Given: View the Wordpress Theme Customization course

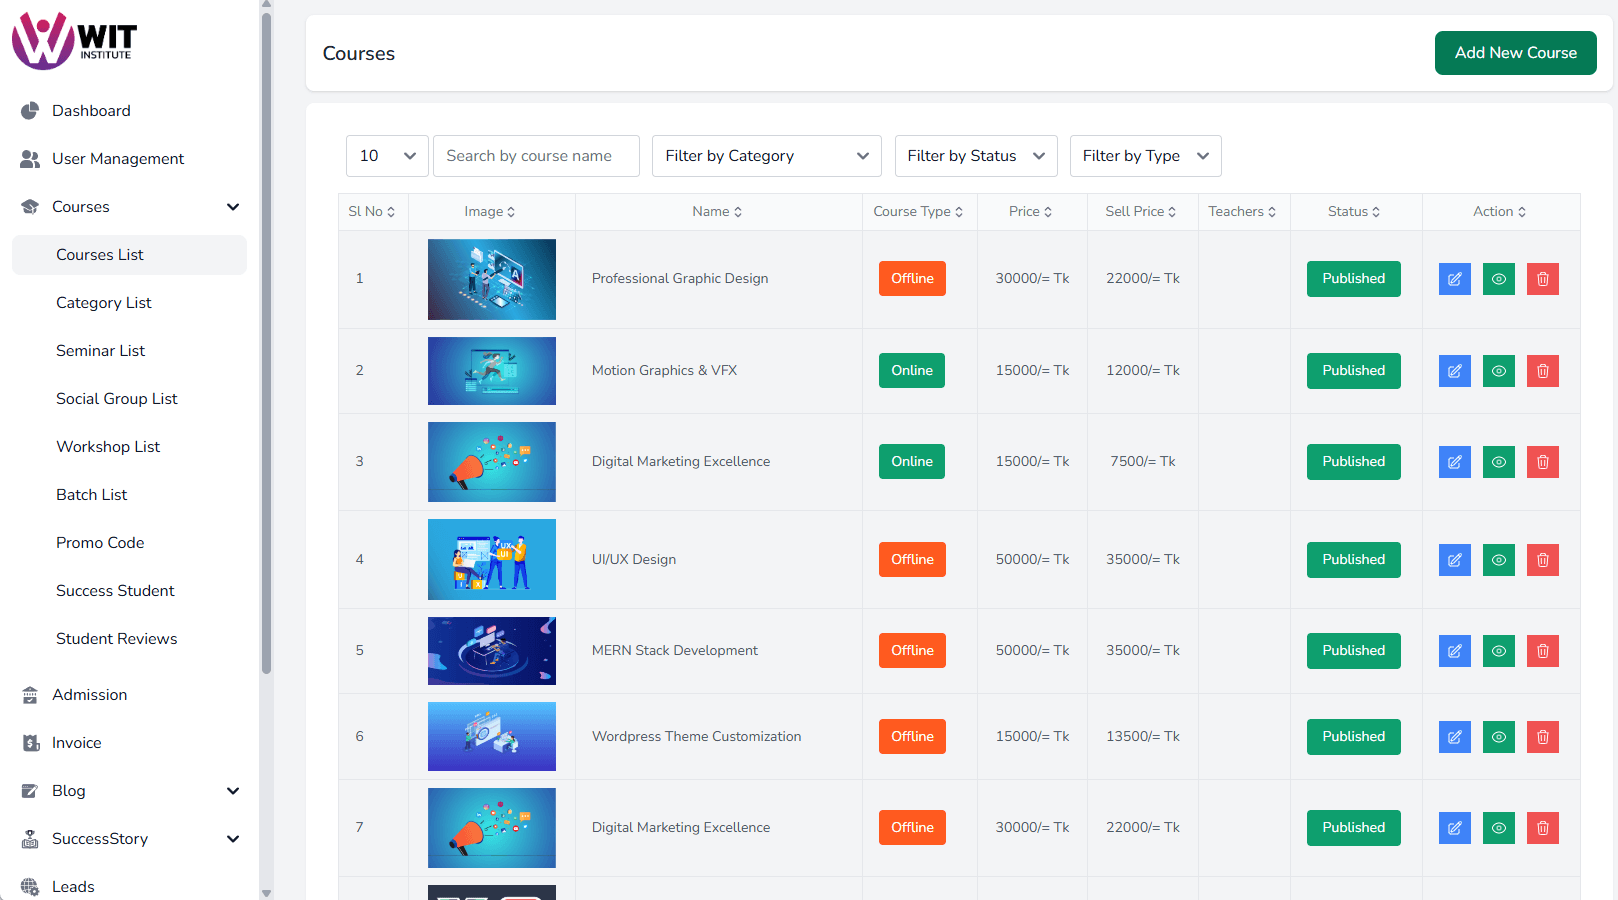Looking at the screenshot, I should (x=1498, y=737).
